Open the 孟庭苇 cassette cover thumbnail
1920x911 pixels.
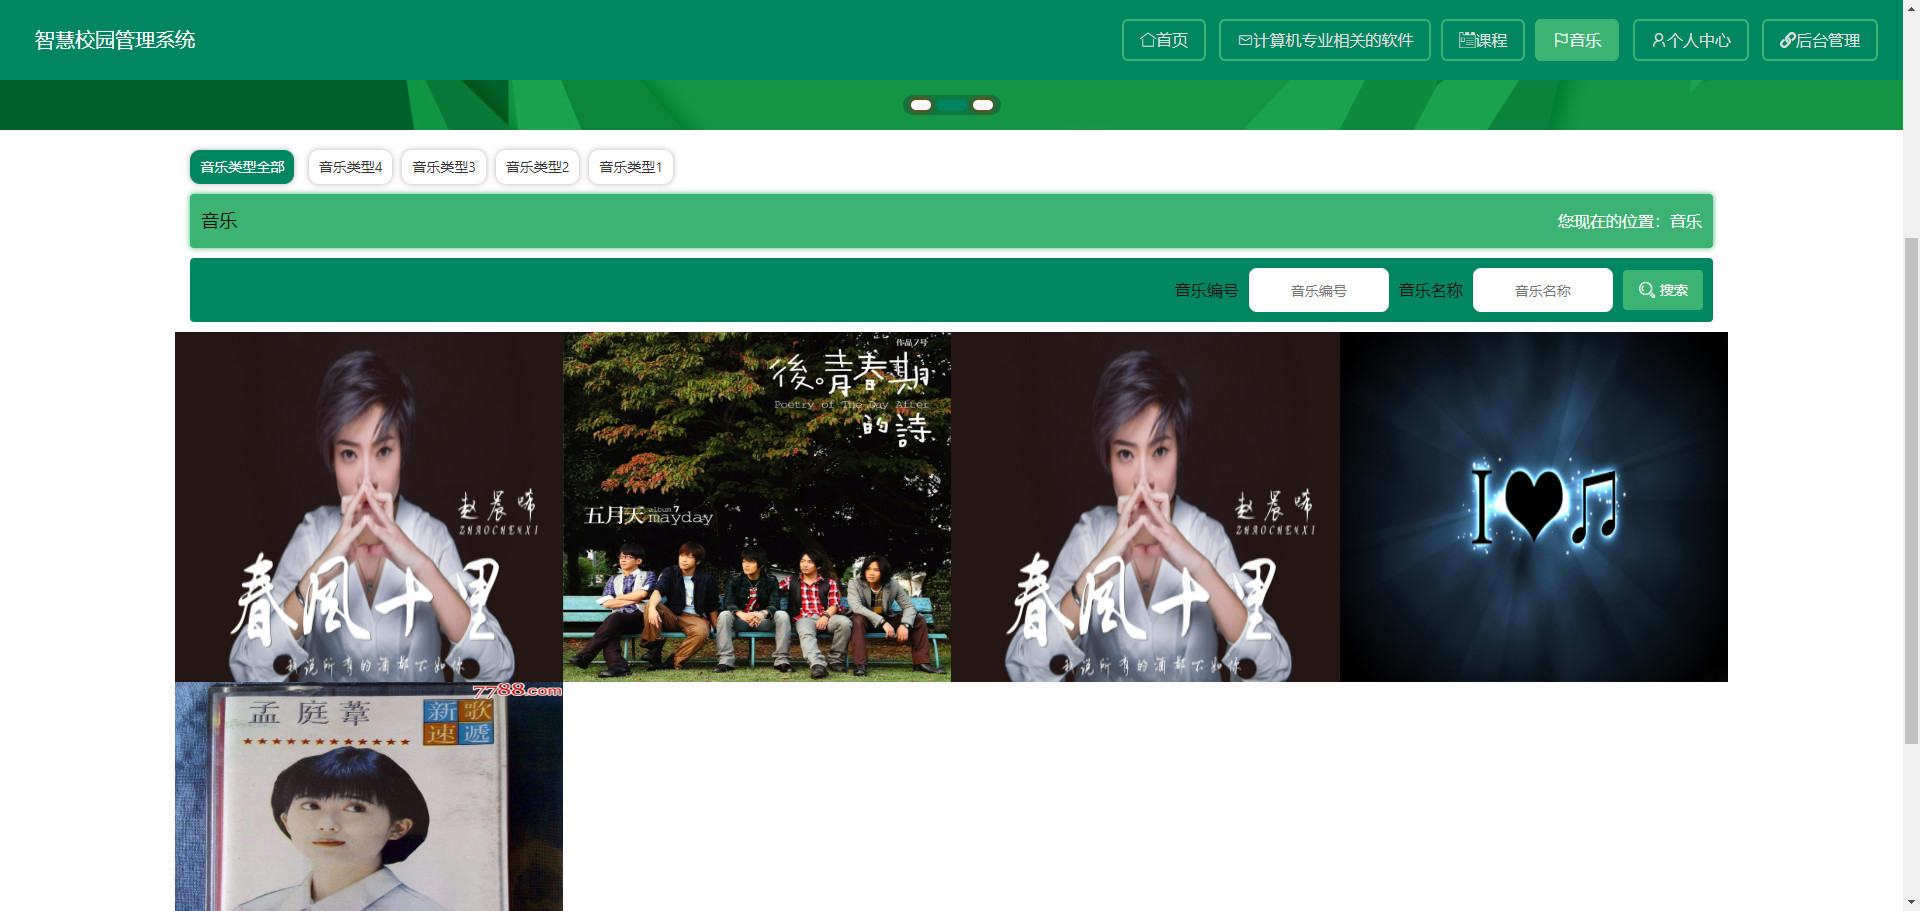tap(369, 797)
